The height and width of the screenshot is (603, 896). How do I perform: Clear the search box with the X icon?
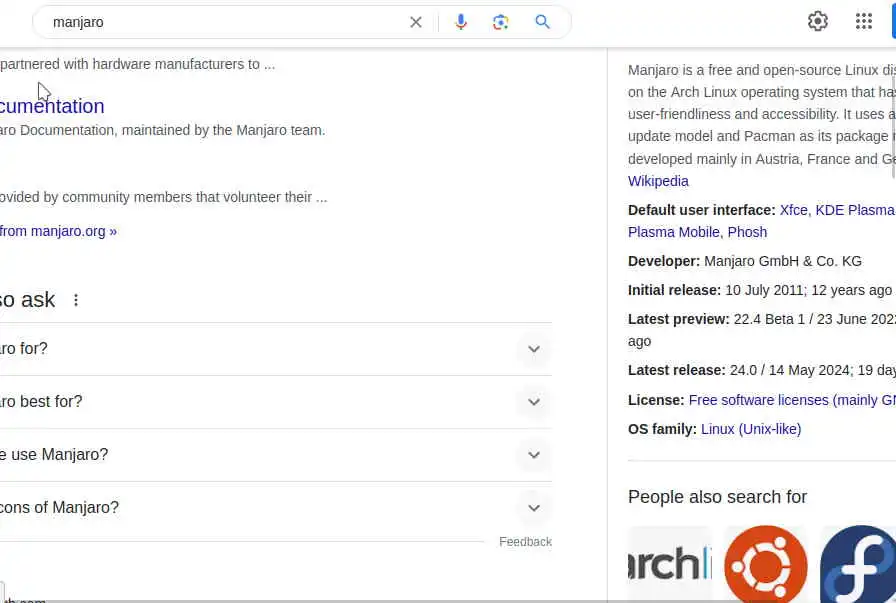[x=415, y=22]
